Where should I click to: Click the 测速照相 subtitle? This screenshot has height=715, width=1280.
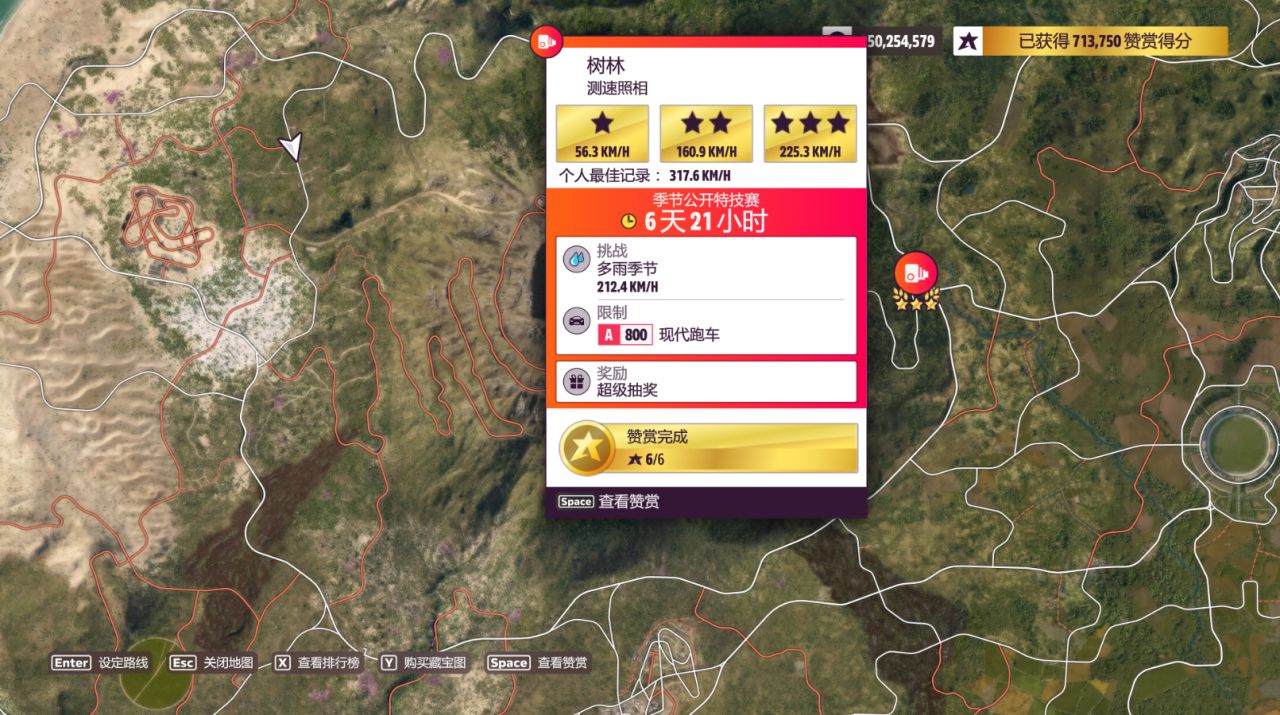(617, 88)
